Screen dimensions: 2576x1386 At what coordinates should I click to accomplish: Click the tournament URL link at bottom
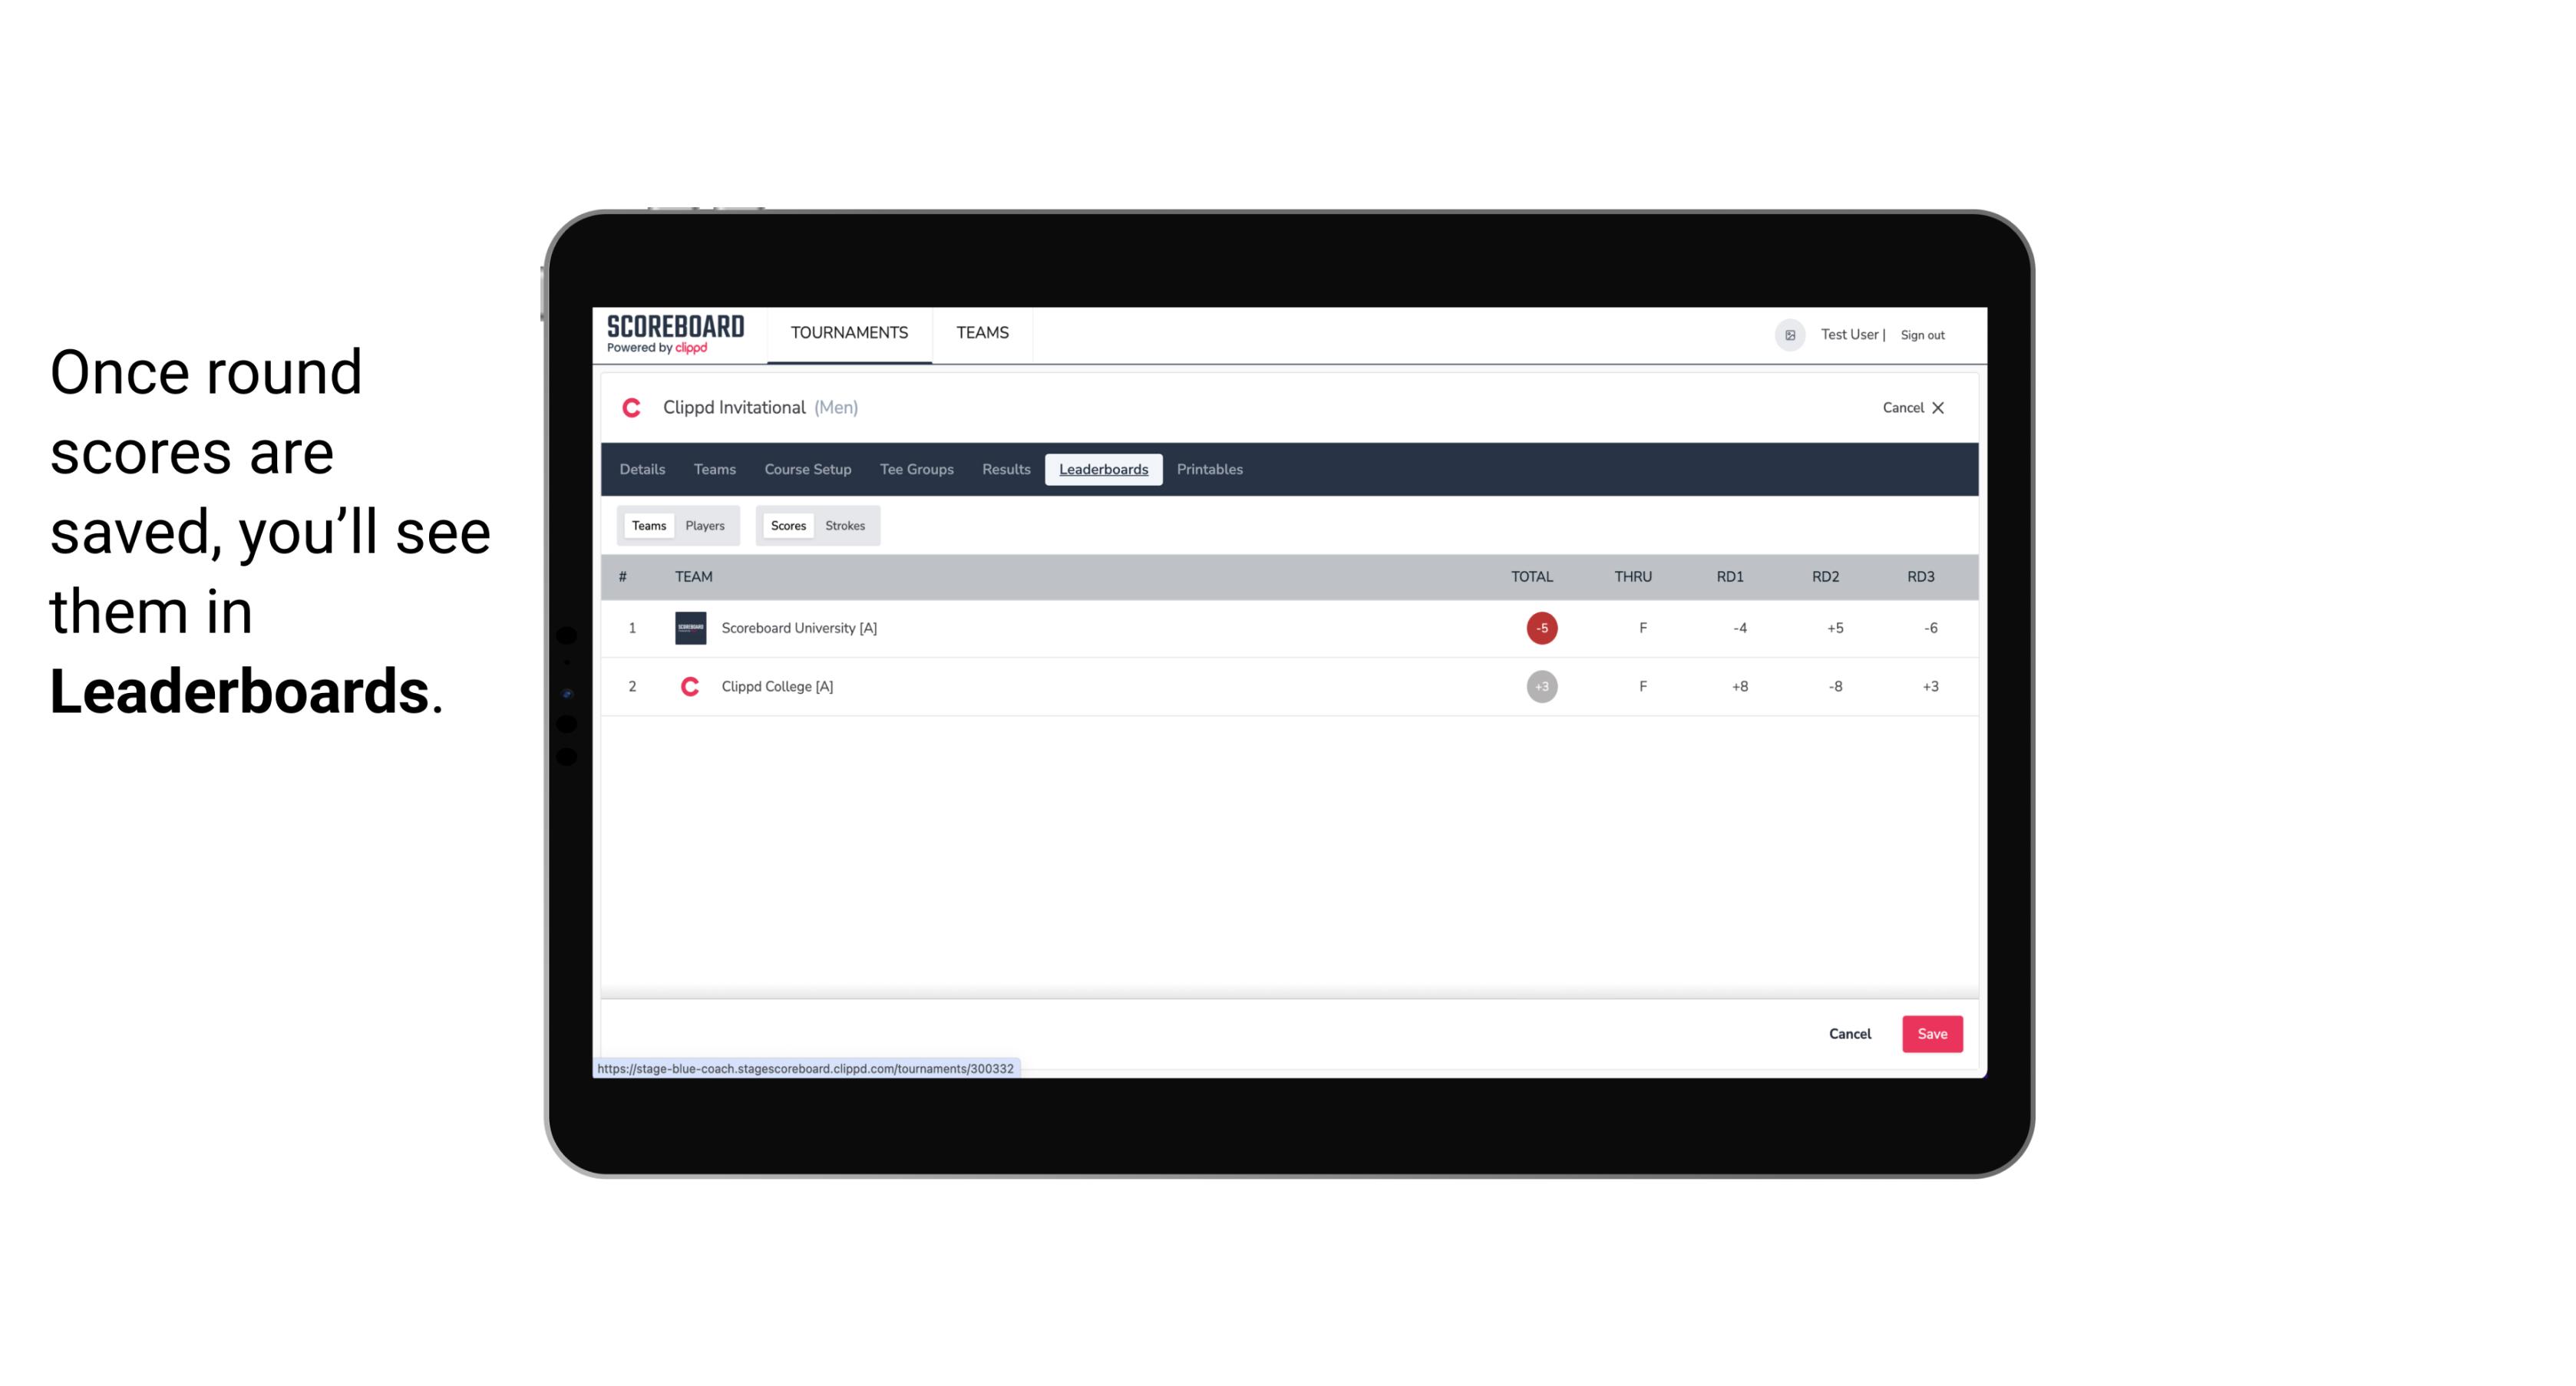807,1068
